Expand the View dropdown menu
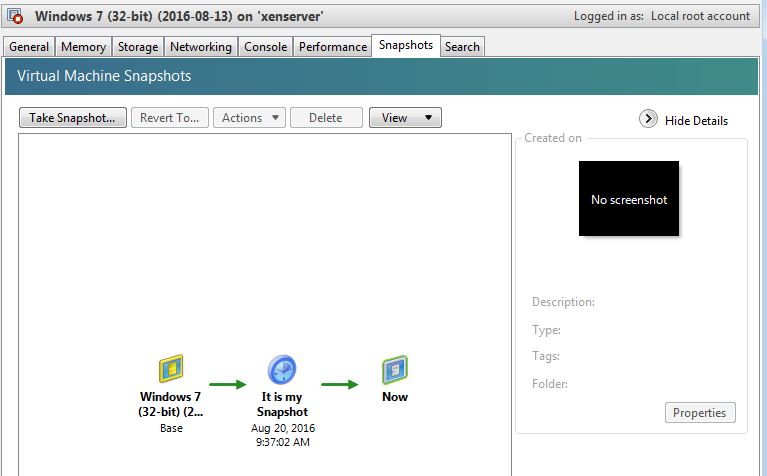The height and width of the screenshot is (476, 767). pyautogui.click(x=405, y=118)
